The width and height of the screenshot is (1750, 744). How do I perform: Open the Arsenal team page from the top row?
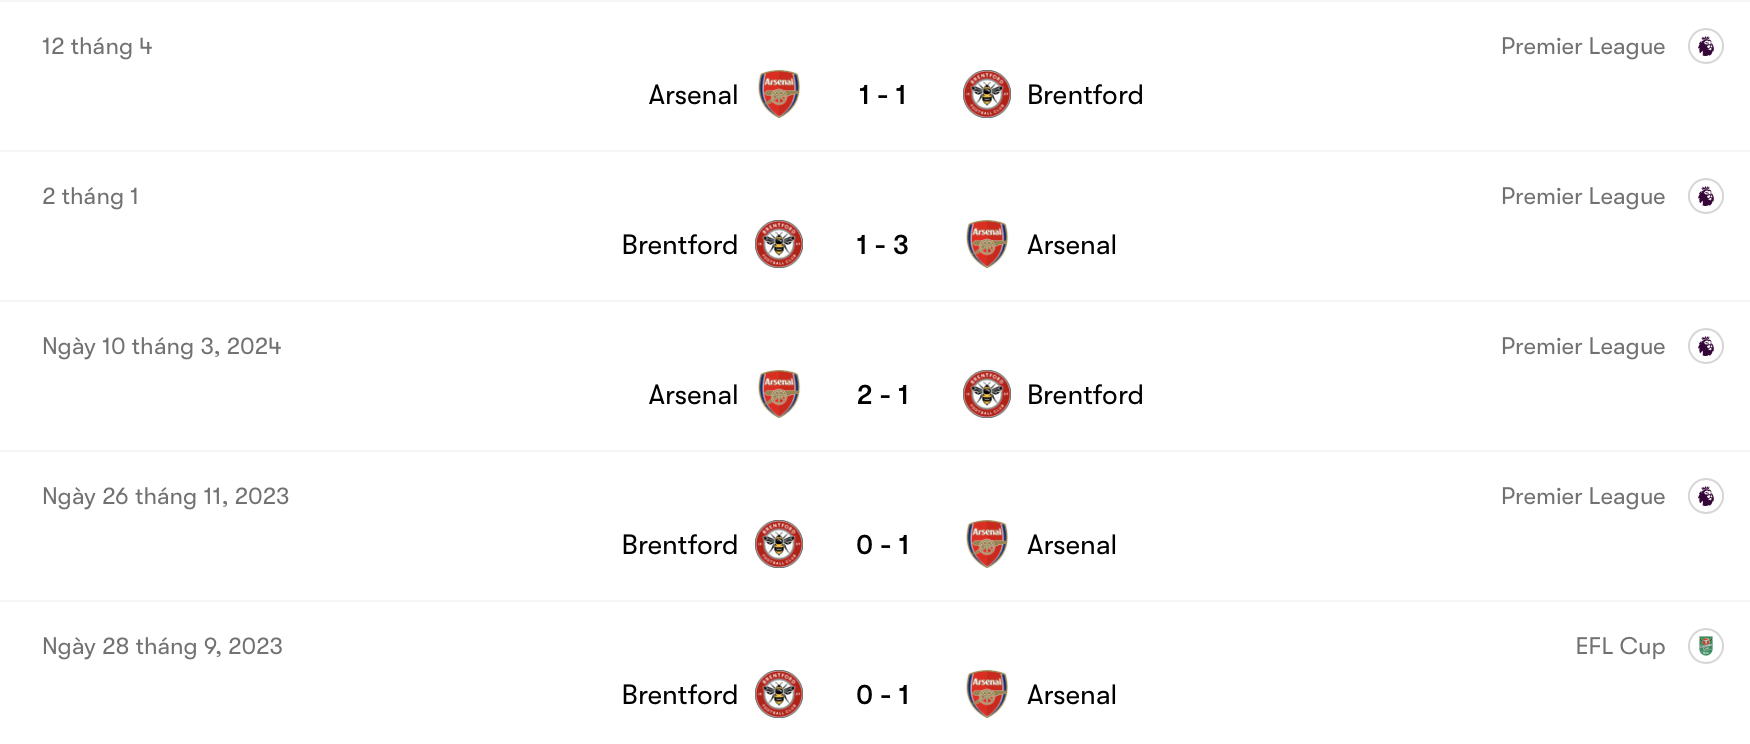click(692, 94)
